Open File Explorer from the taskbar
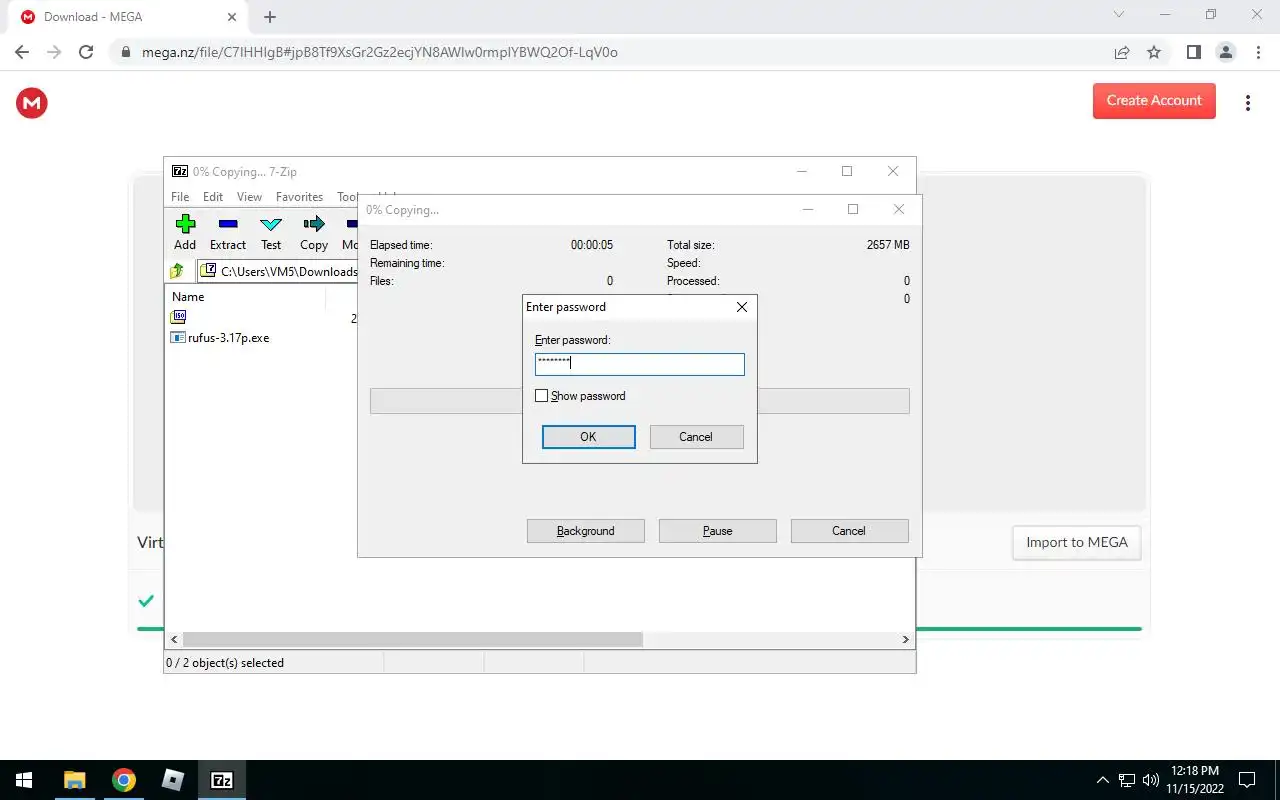Viewport: 1280px width, 800px height. (75, 780)
